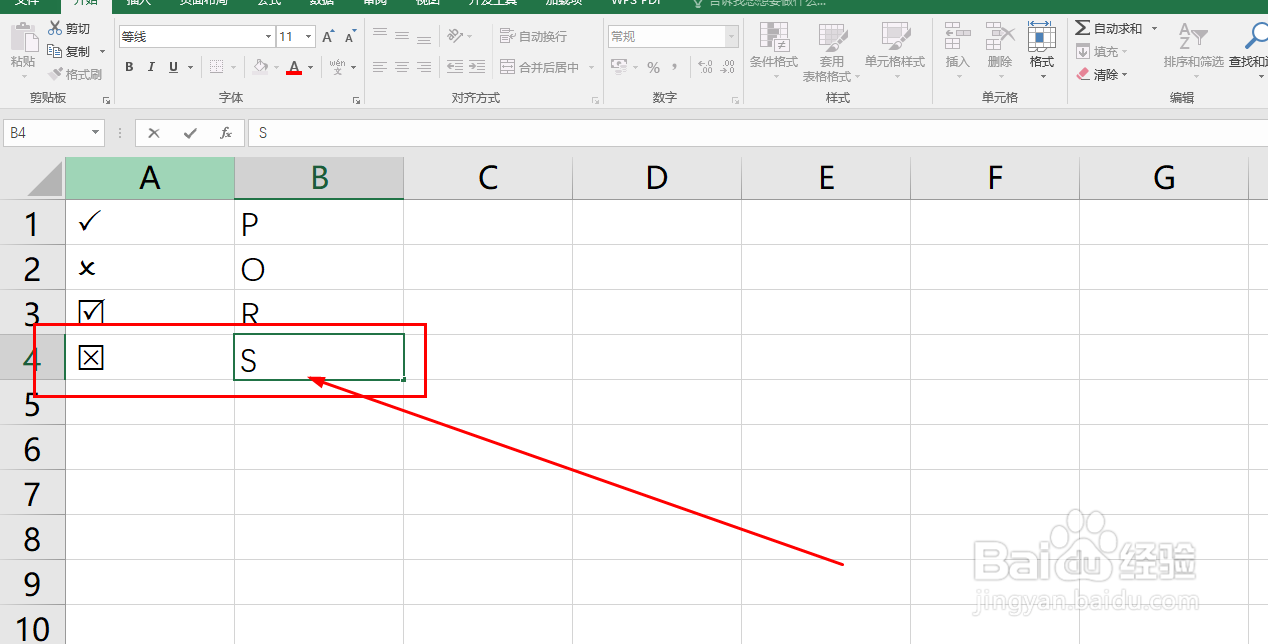The image size is (1268, 644).
Task: Open text orientation tool
Action: pos(455,36)
